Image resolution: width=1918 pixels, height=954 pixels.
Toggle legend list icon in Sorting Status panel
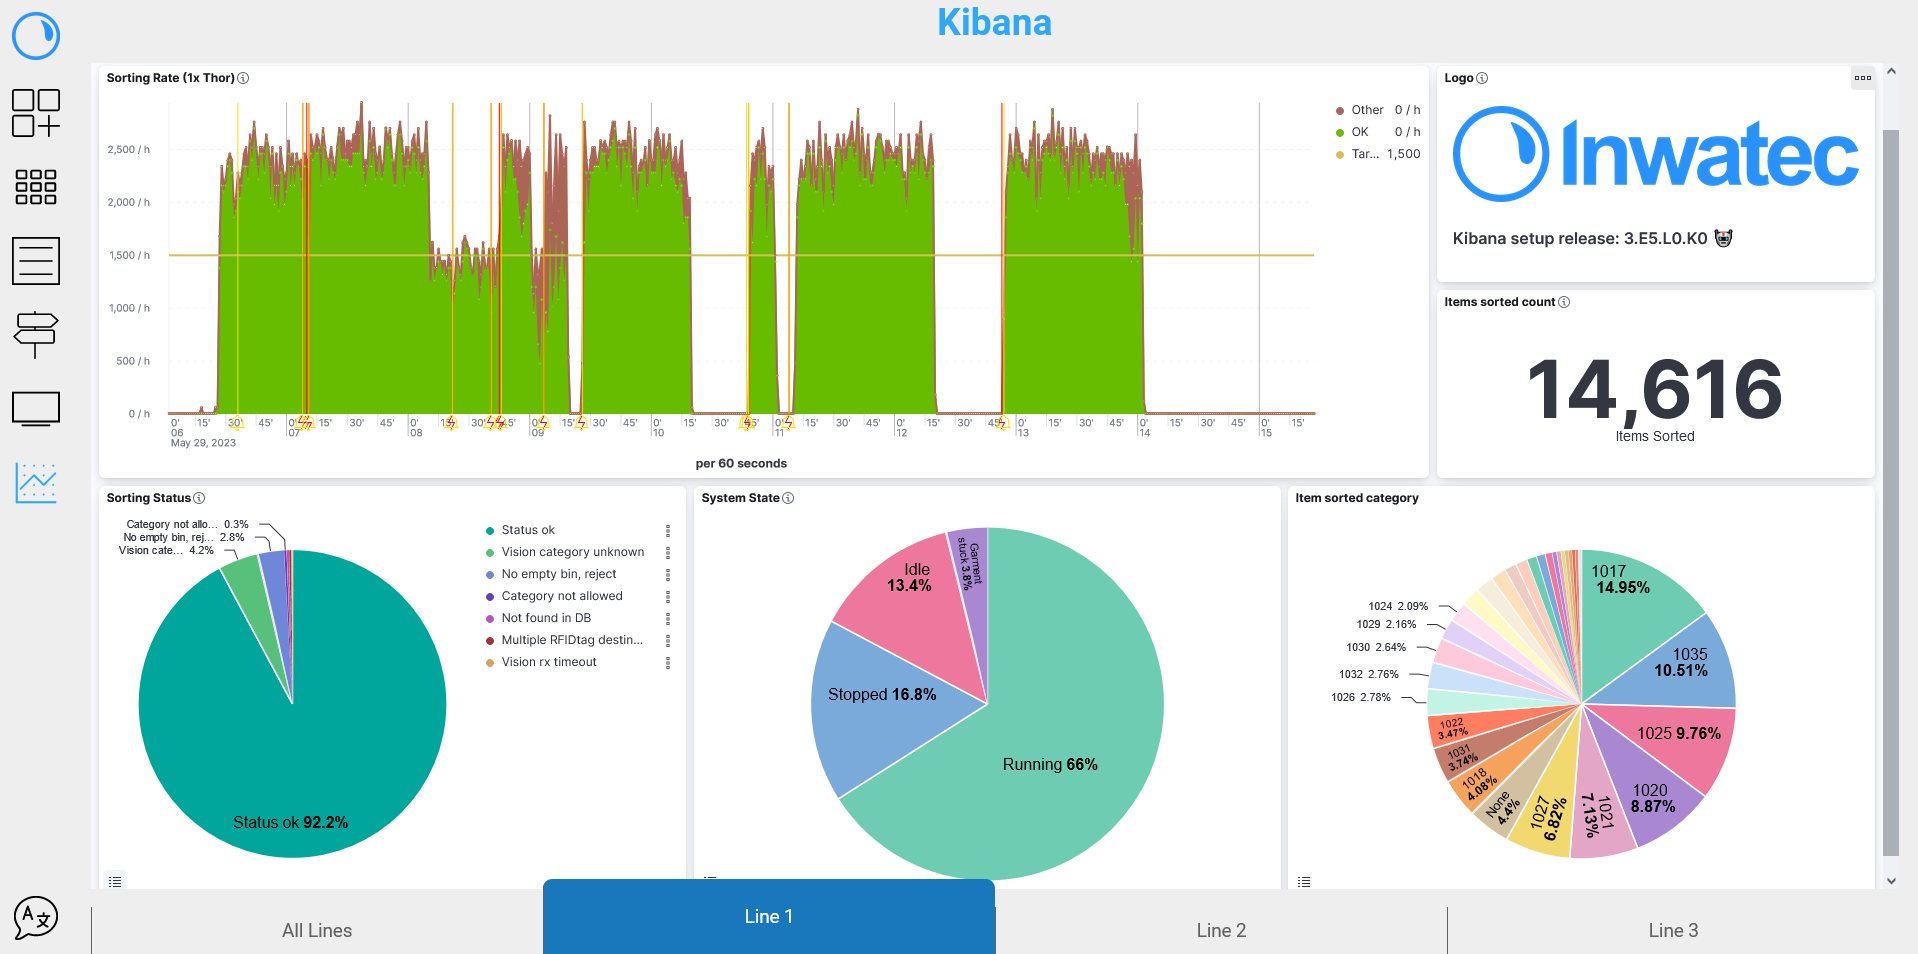(x=115, y=882)
